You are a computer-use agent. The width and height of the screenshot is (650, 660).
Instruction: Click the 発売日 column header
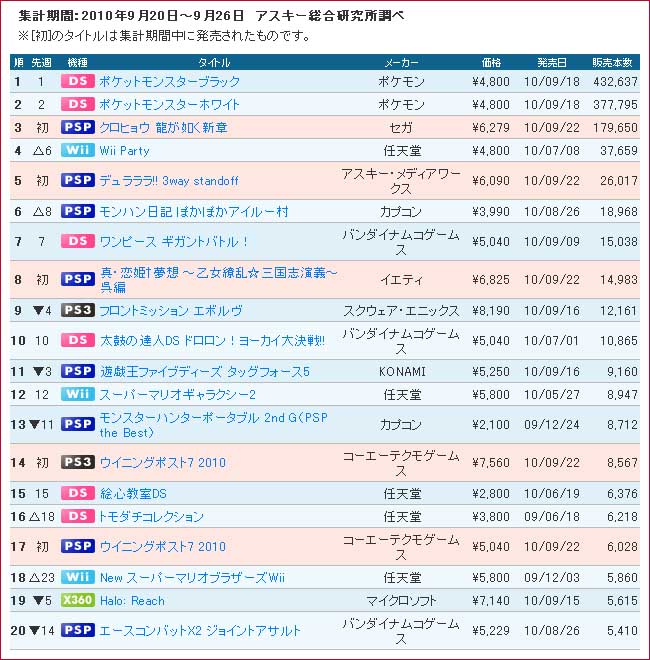pyautogui.click(x=551, y=62)
